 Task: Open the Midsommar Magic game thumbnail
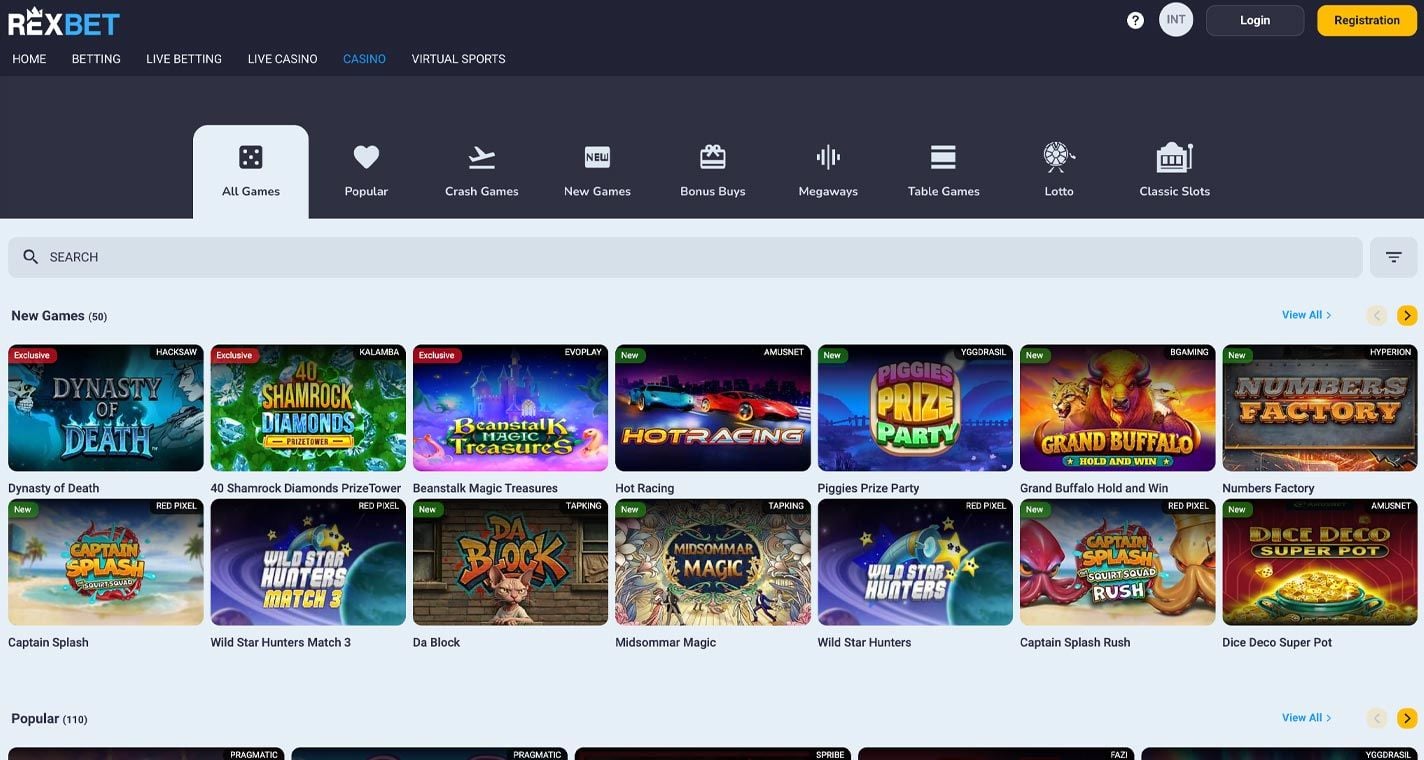click(x=713, y=562)
